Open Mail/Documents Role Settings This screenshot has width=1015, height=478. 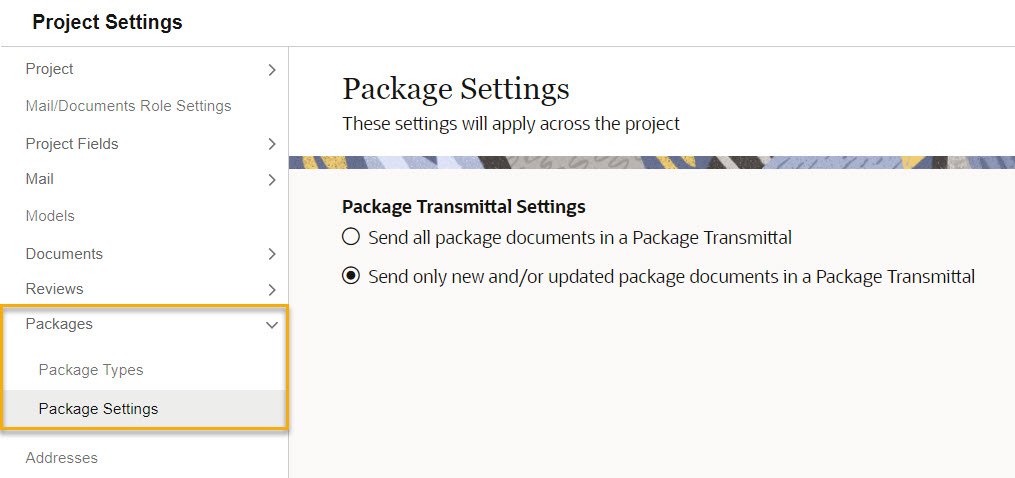coord(128,106)
